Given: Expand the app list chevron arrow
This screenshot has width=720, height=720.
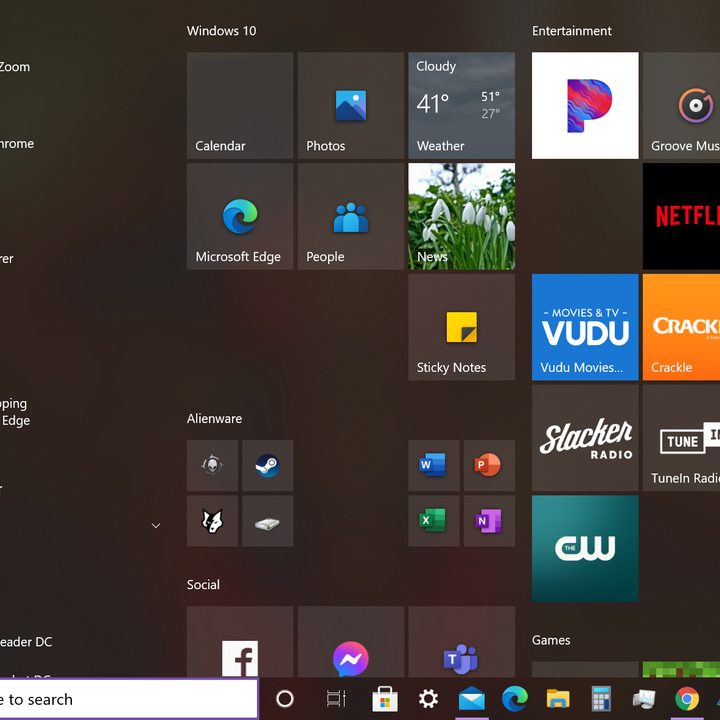Looking at the screenshot, I should 156,526.
